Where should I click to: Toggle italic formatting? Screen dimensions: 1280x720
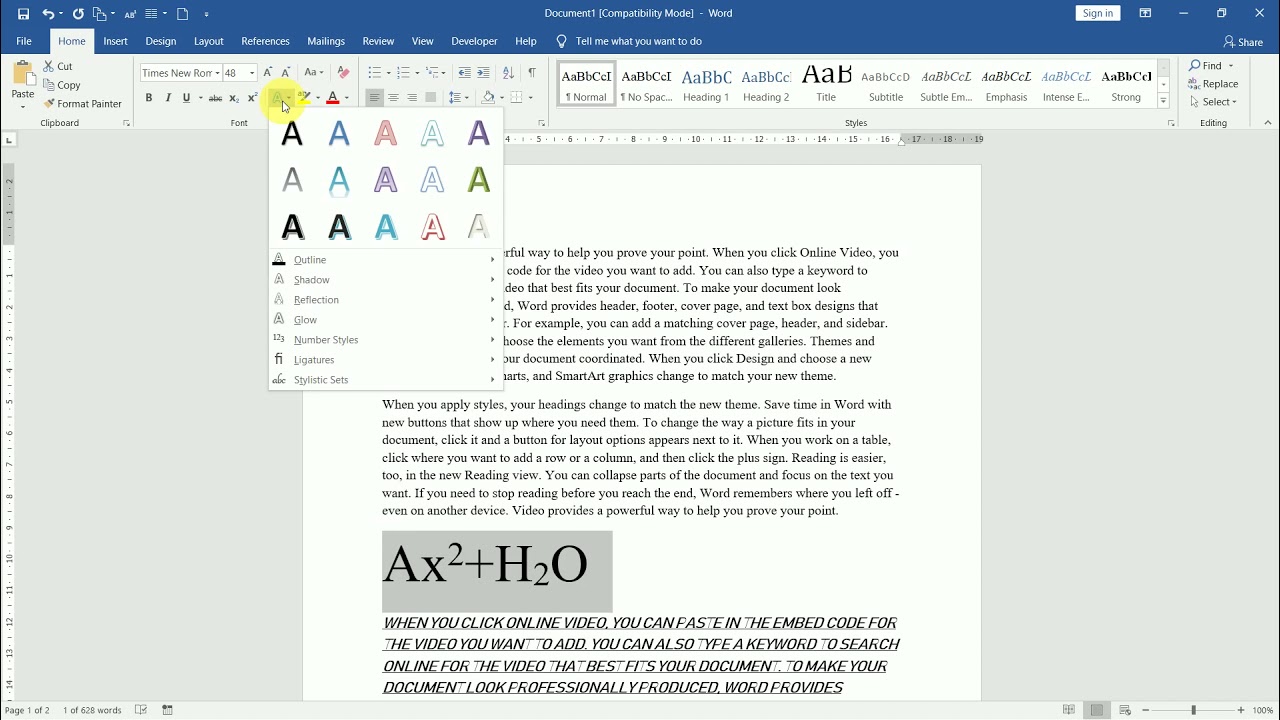pyautogui.click(x=168, y=98)
